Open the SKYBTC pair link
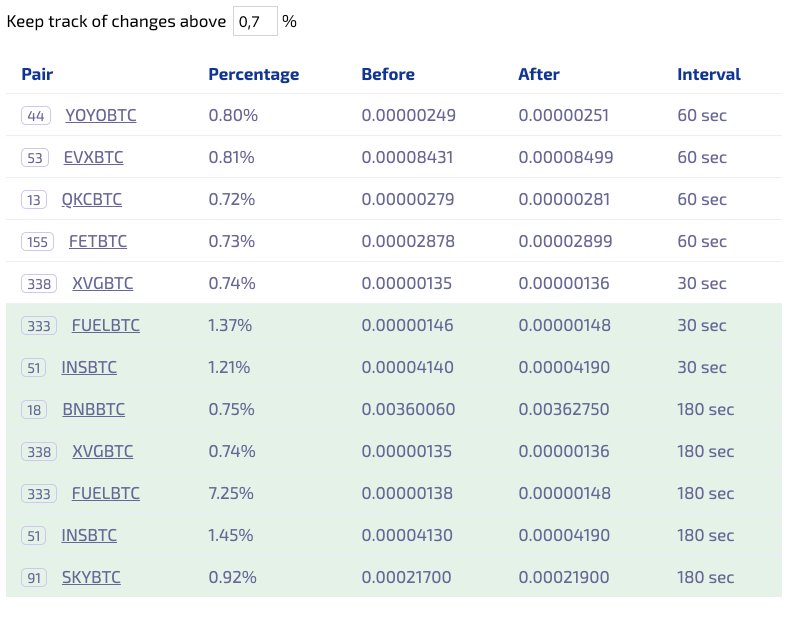This screenshot has width=799, height=626. click(91, 578)
